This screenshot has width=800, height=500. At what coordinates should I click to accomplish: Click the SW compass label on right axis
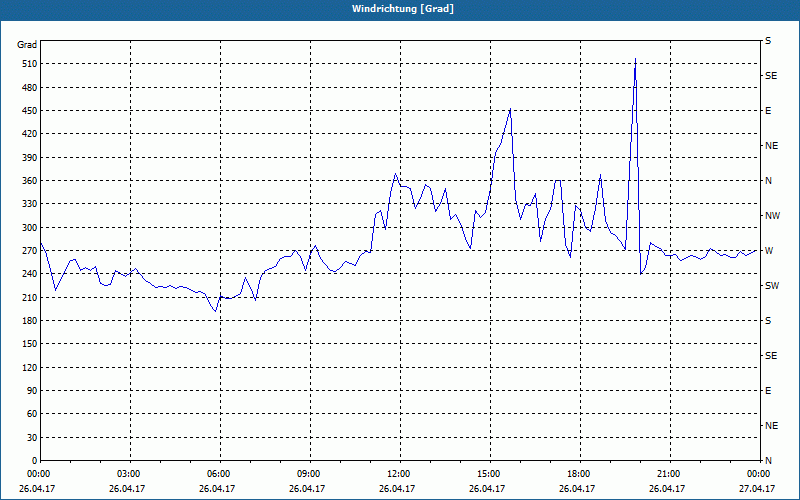[x=772, y=286]
